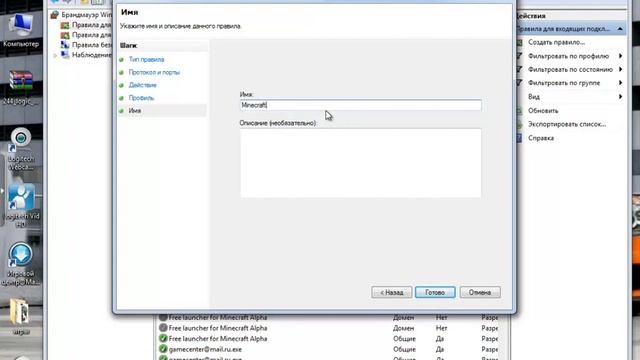Open the Вид submenu
640x360 pixels.
pos(533,97)
